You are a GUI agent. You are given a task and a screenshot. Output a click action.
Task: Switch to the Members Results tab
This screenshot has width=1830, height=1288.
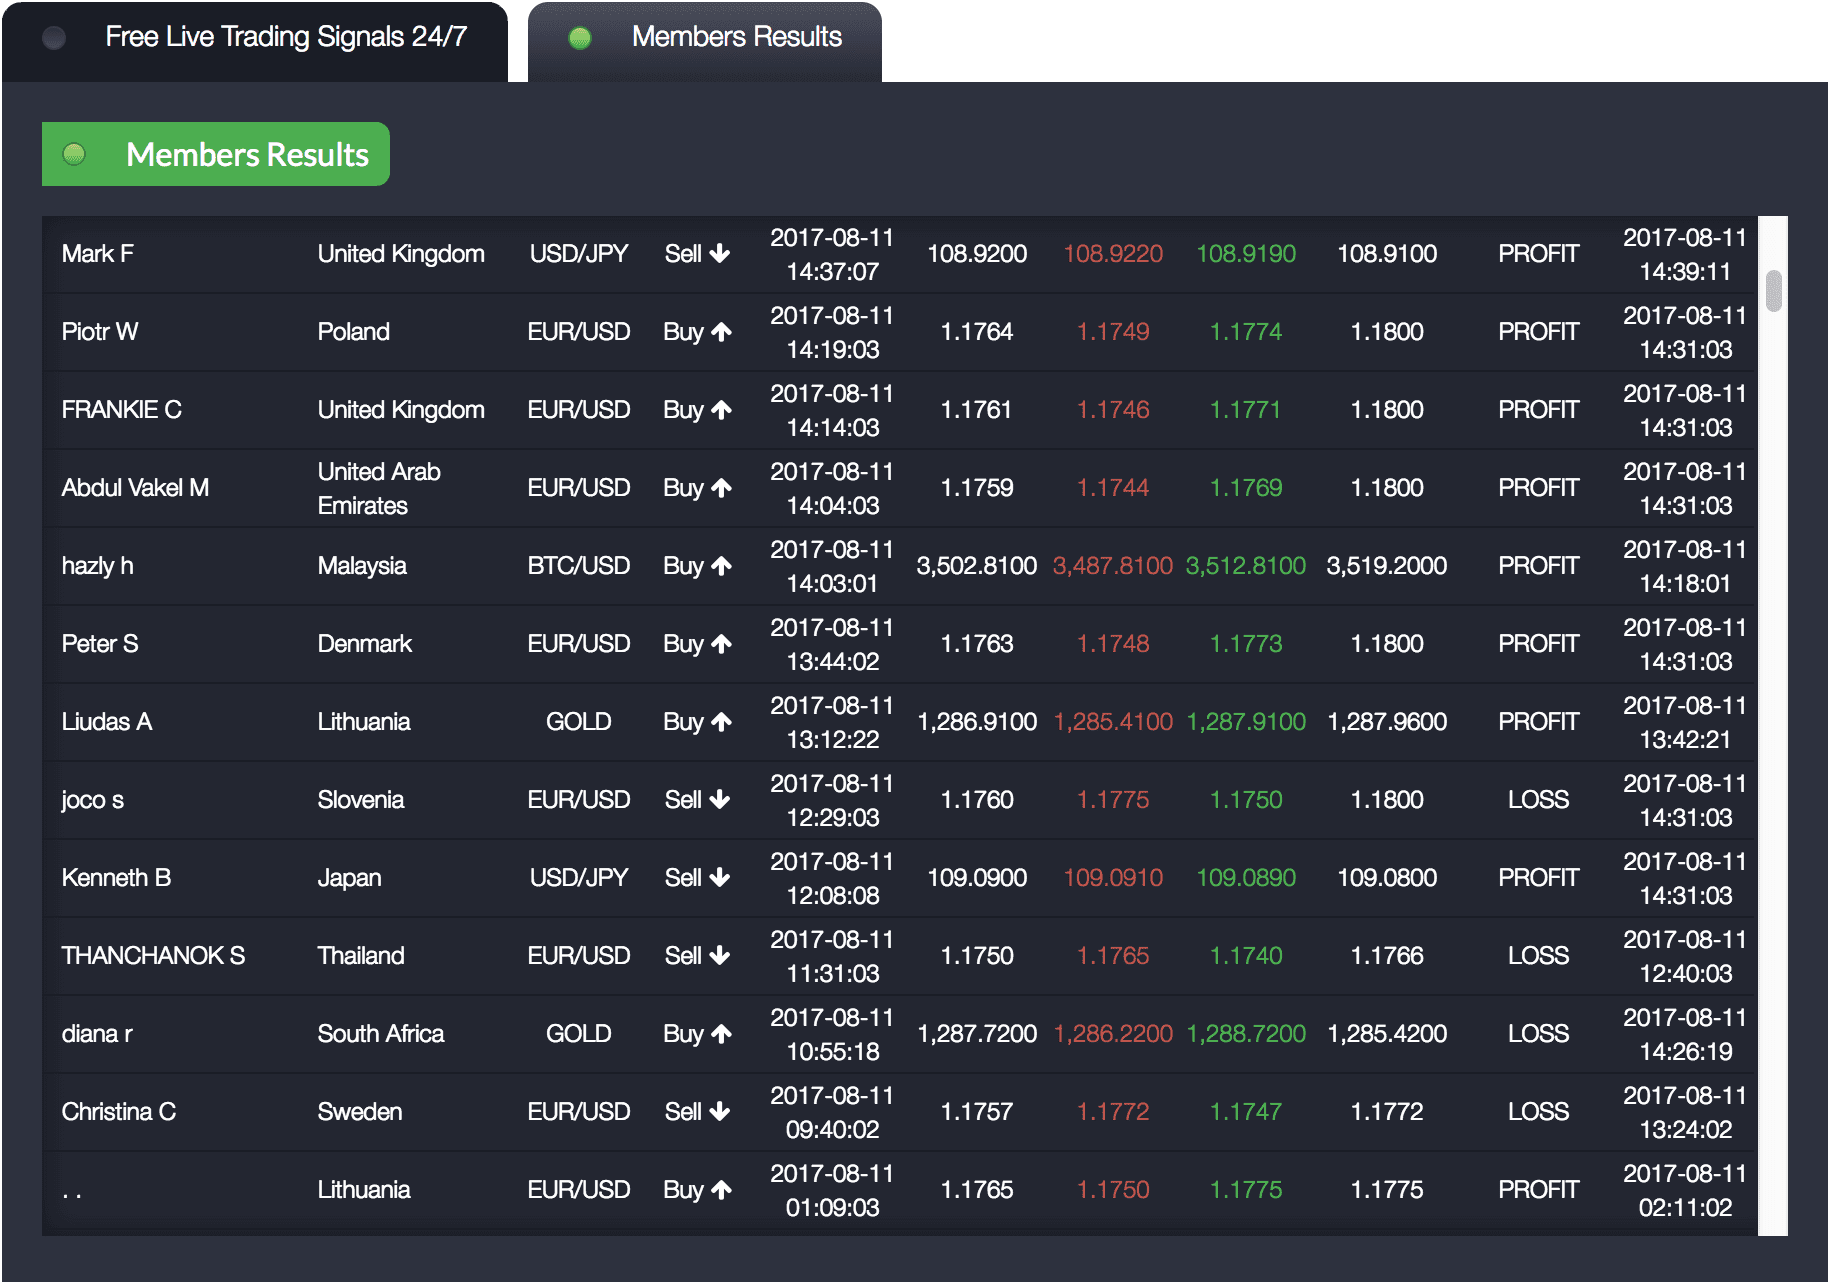coord(705,41)
